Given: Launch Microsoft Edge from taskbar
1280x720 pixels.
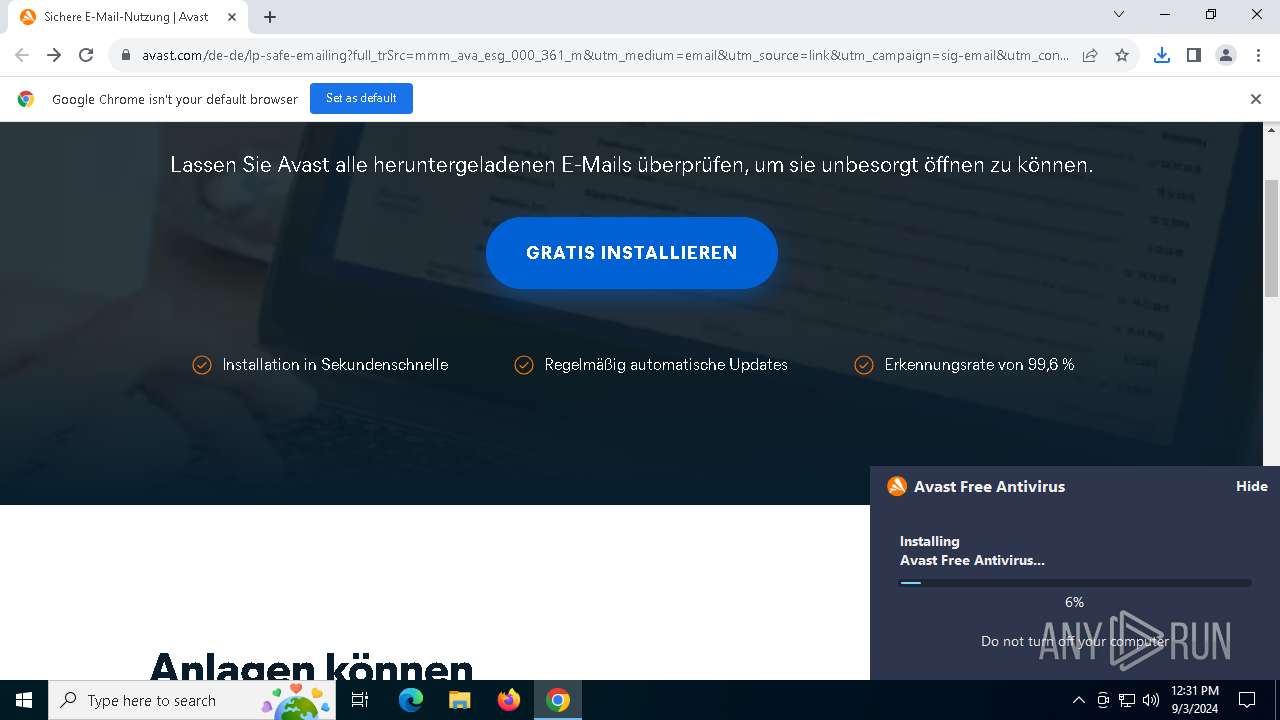Looking at the screenshot, I should click(x=411, y=700).
